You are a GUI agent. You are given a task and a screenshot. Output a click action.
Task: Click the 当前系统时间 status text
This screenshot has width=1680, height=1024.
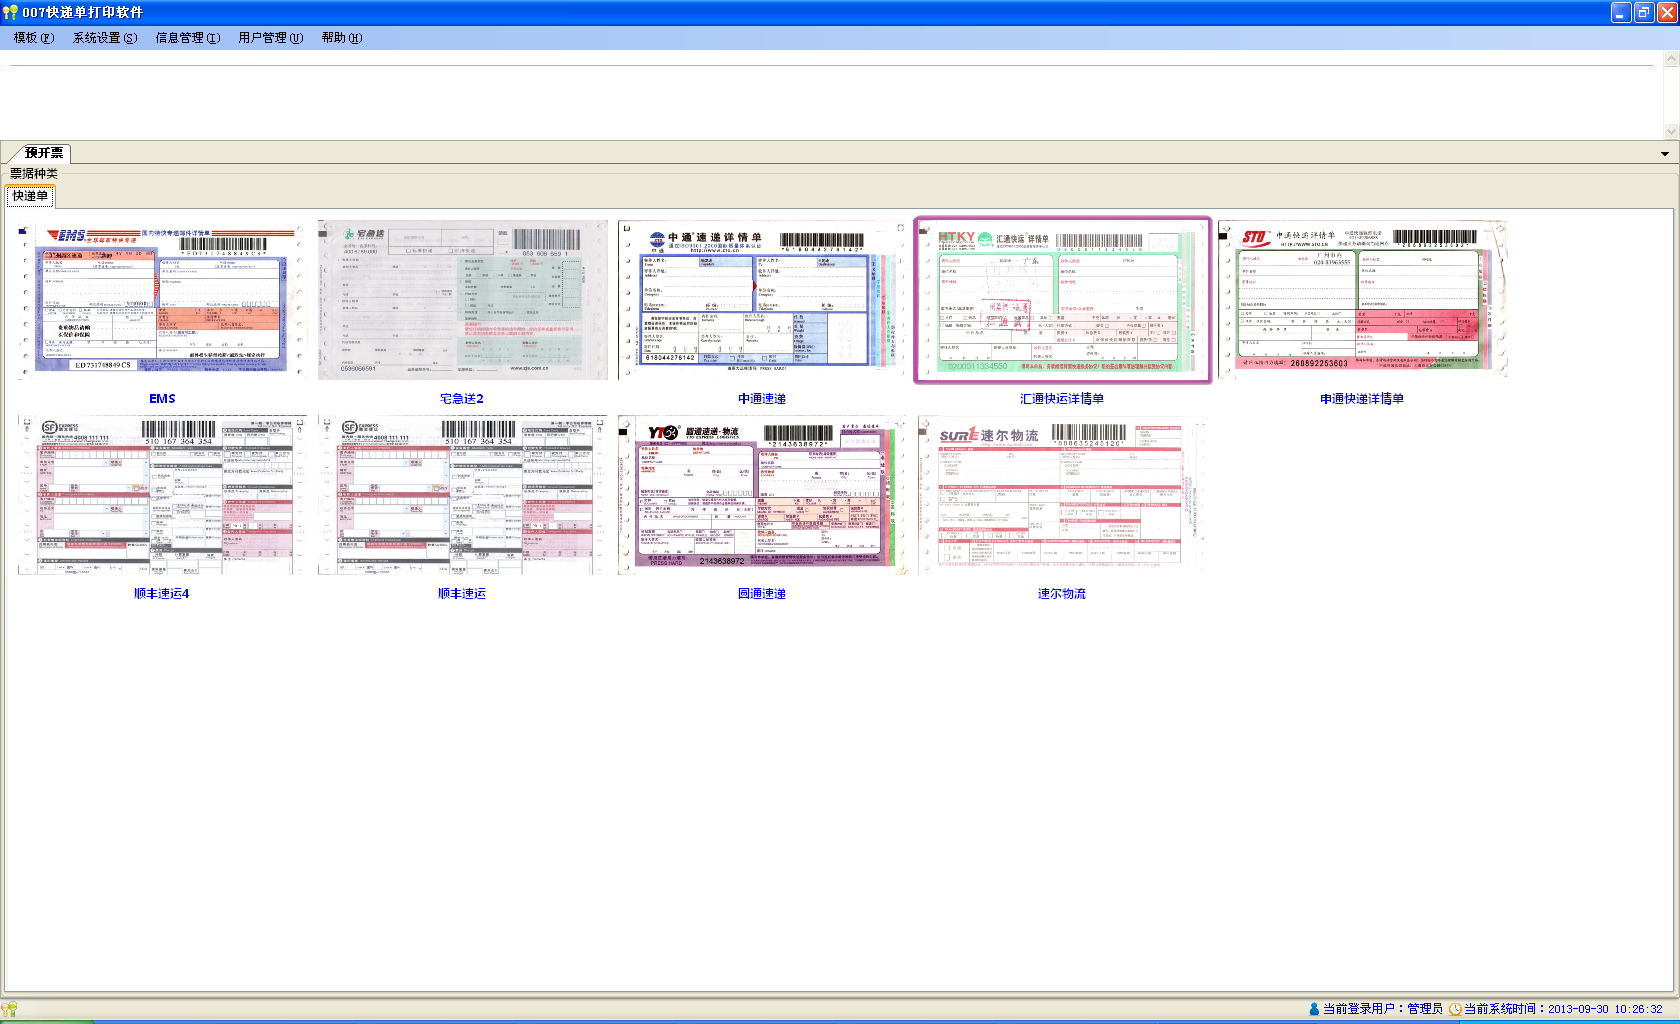1563,1009
